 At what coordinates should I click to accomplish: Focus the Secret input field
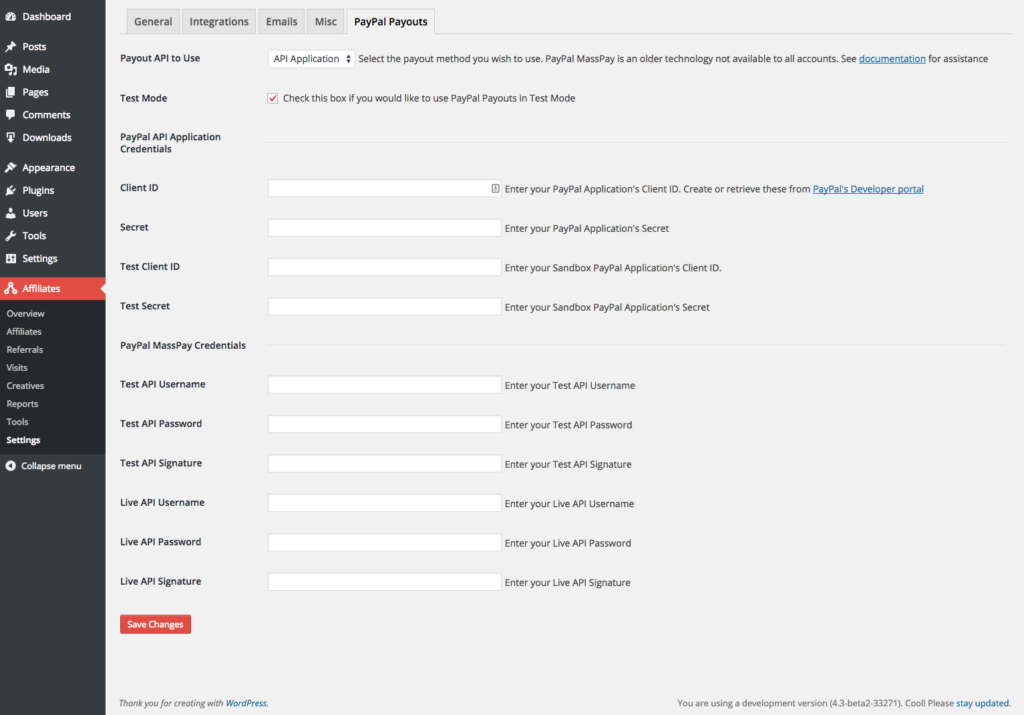[x=384, y=228]
